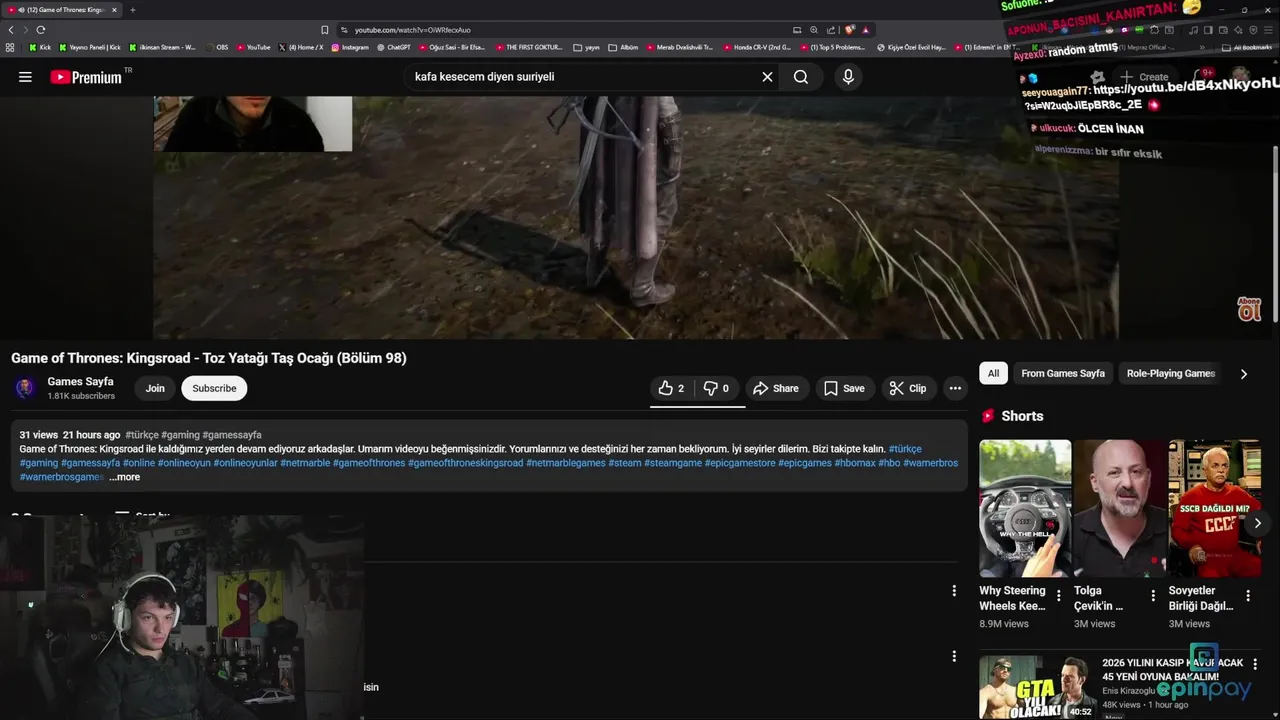Open the Why Steering Wheels short thumbnail
The height and width of the screenshot is (720, 1280).
pos(1025,508)
